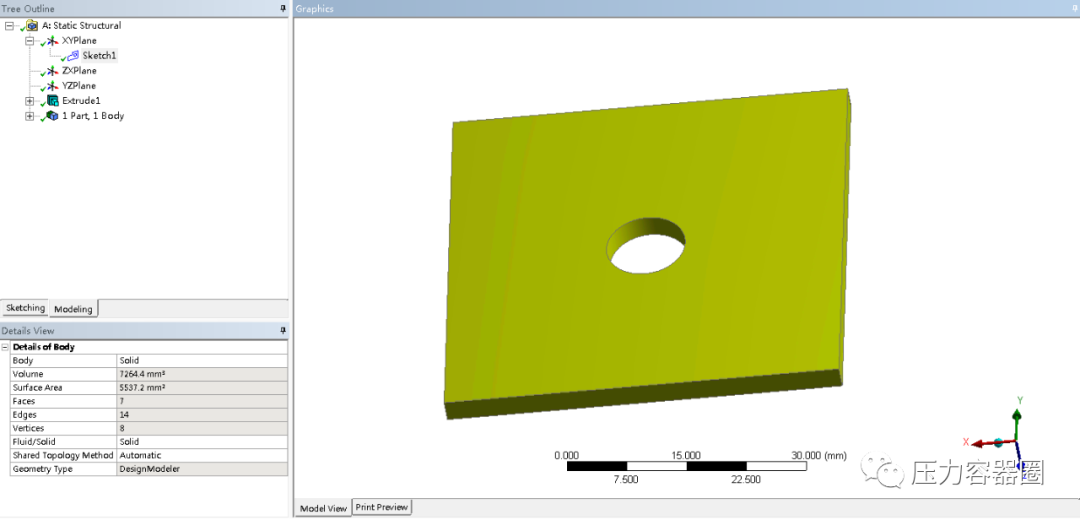The height and width of the screenshot is (520, 1080).
Task: Click the Extrude1 feature icon
Action: pos(52,101)
